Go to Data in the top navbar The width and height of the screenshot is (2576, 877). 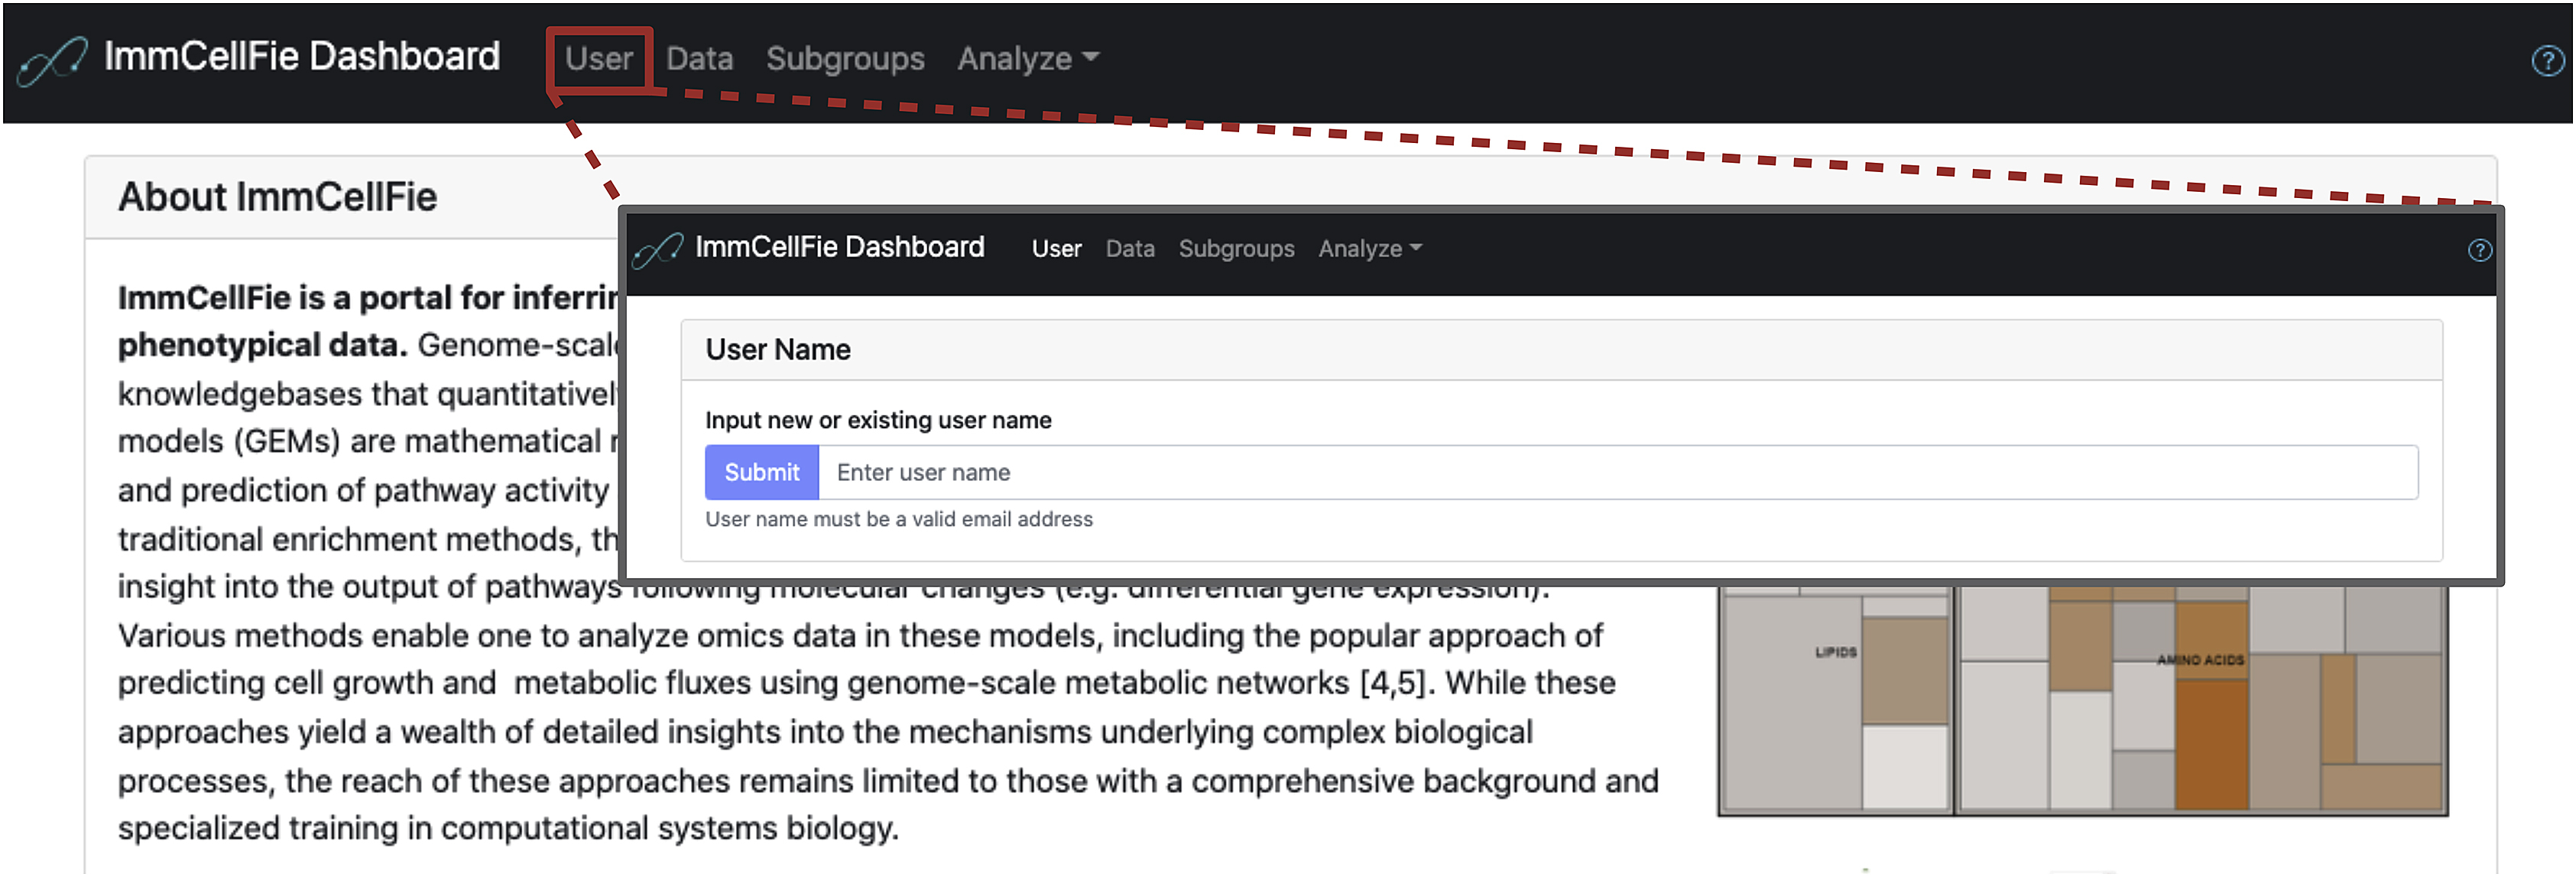click(x=699, y=59)
